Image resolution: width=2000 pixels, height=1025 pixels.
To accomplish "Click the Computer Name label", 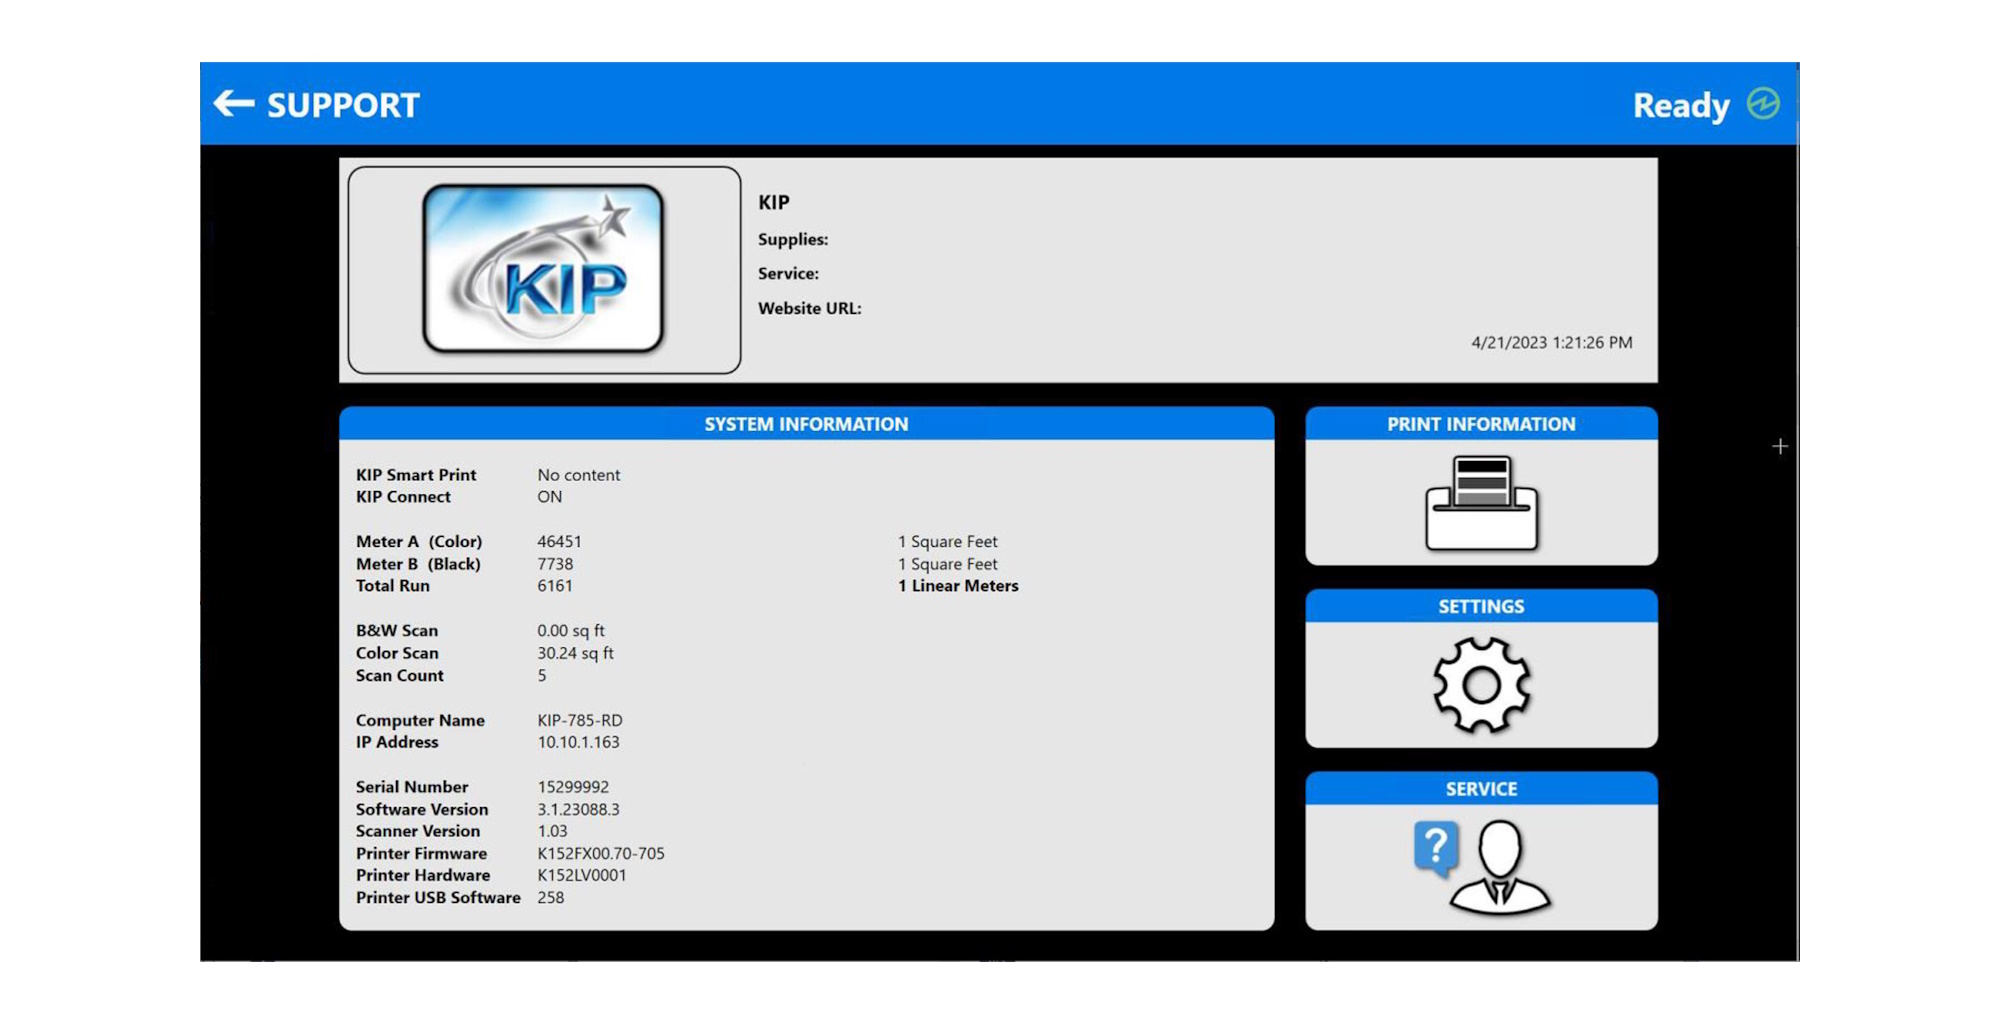I will (420, 721).
